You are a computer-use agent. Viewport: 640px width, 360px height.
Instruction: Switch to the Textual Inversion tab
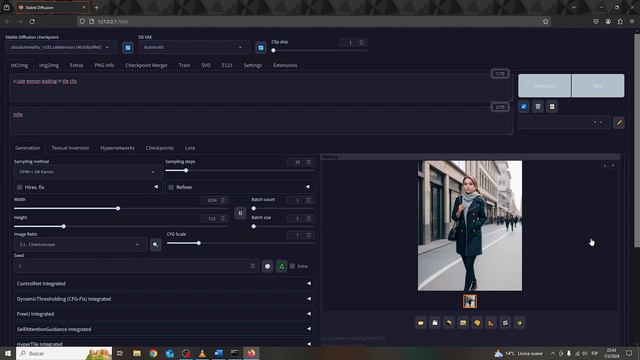tap(70, 148)
